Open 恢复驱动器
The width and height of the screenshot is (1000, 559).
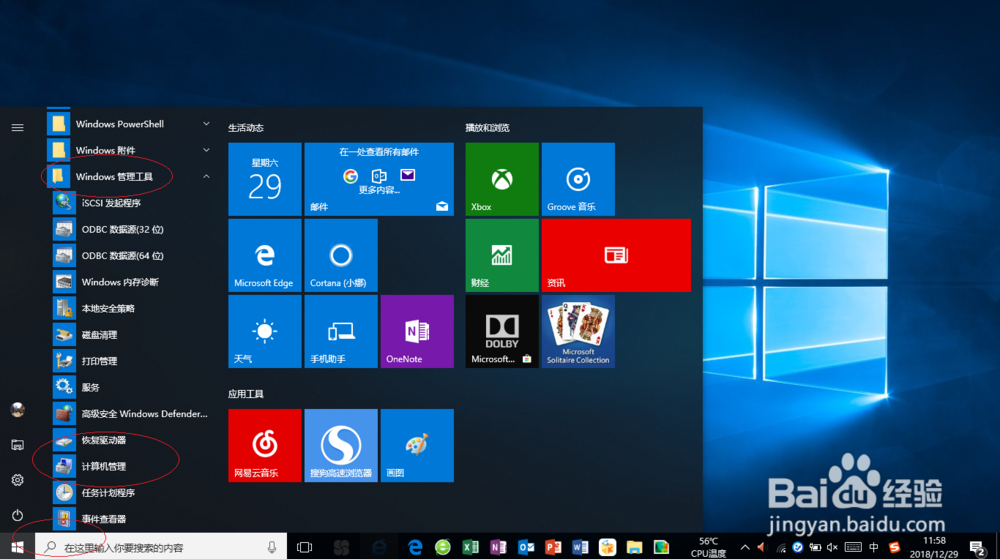tap(130, 440)
